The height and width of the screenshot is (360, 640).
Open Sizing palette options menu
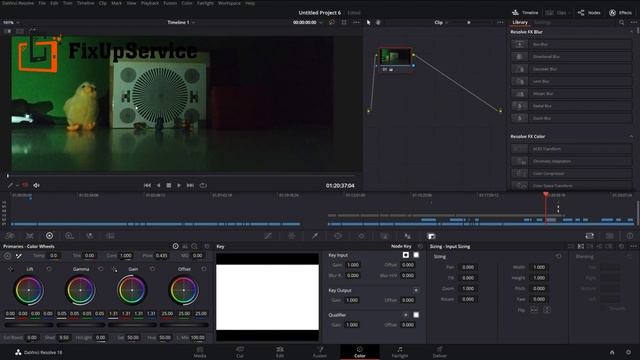point(633,246)
